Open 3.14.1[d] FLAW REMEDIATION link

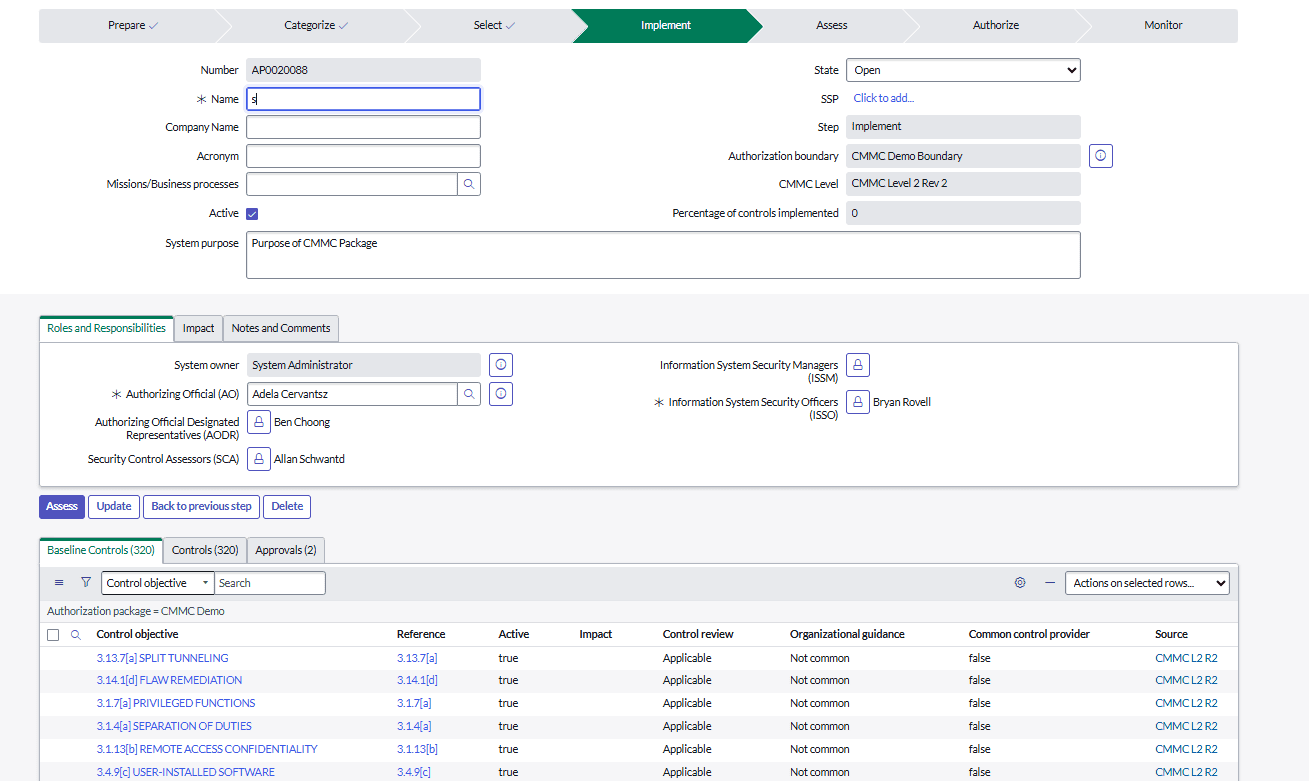[170, 680]
